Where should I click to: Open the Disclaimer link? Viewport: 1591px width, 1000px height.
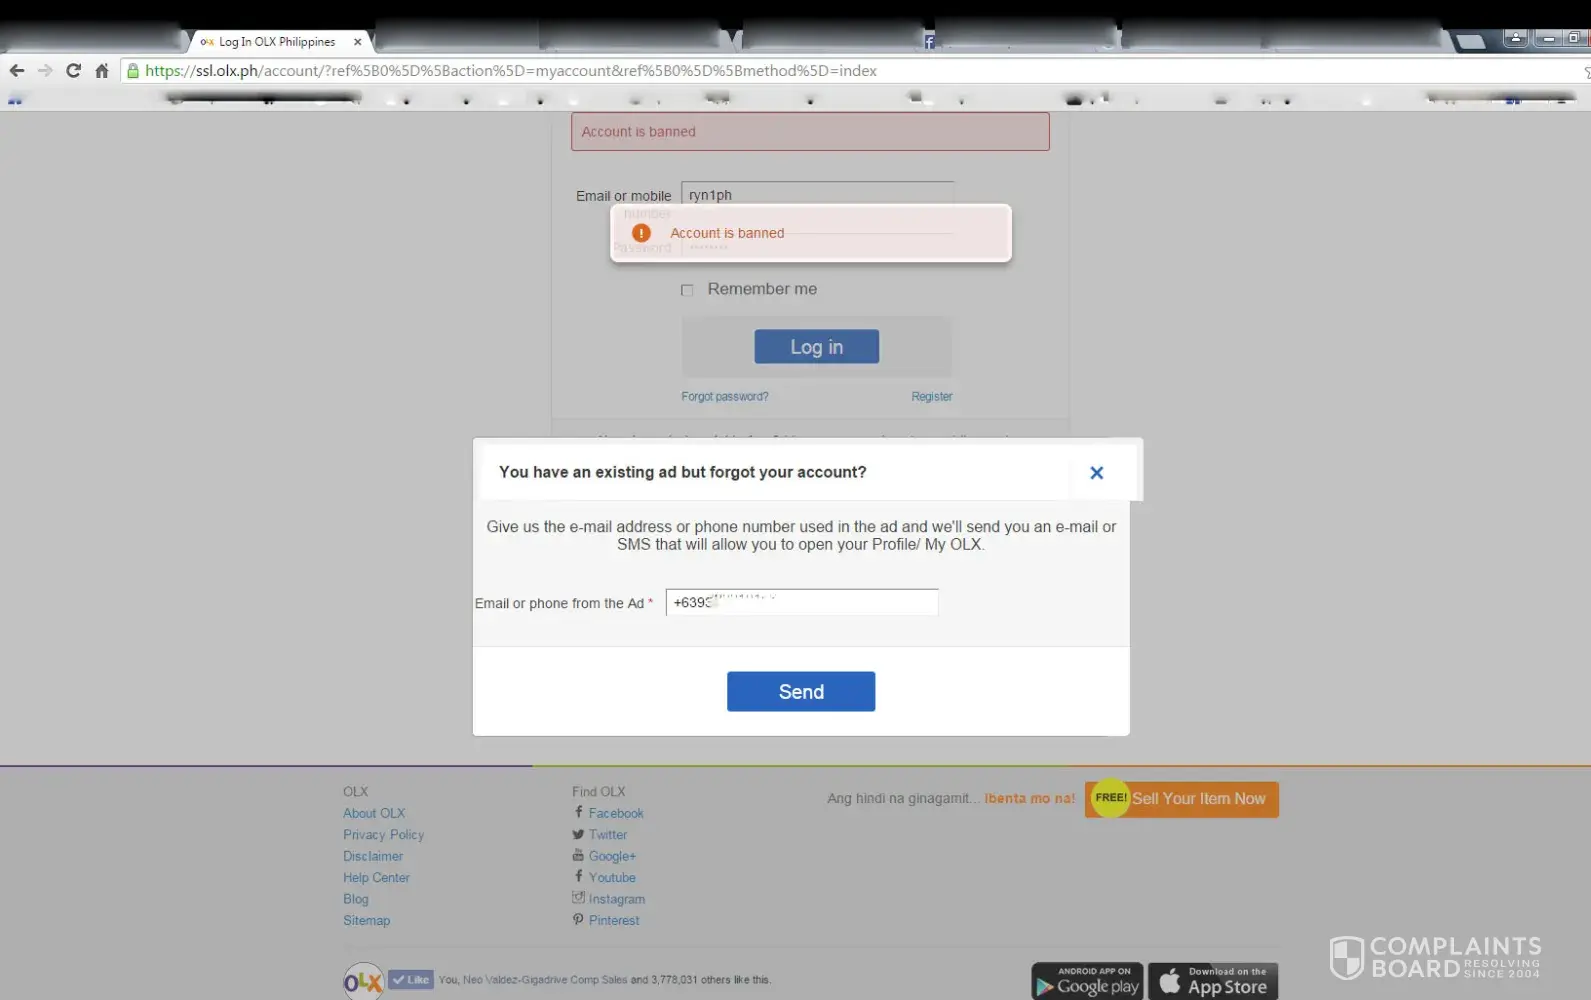[x=373, y=856]
